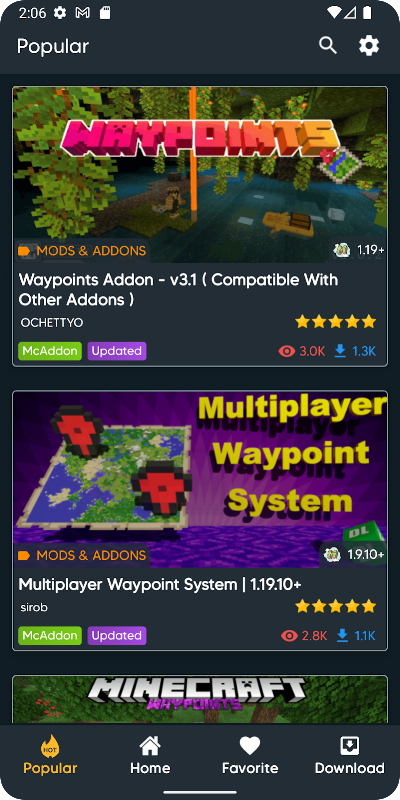Tap the Updated tag under sirob
Image resolution: width=400 pixels, height=800 pixels.
(x=117, y=636)
